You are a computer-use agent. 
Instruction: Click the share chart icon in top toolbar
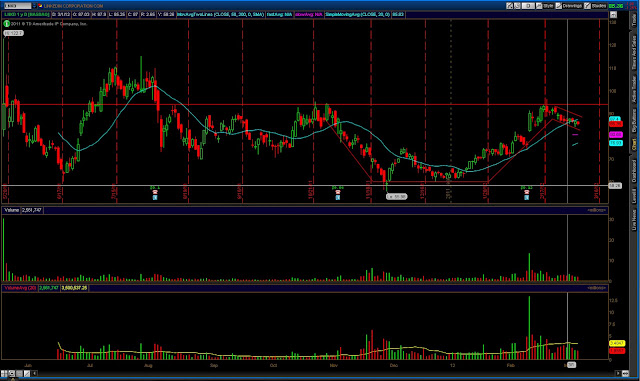[x=509, y=6]
